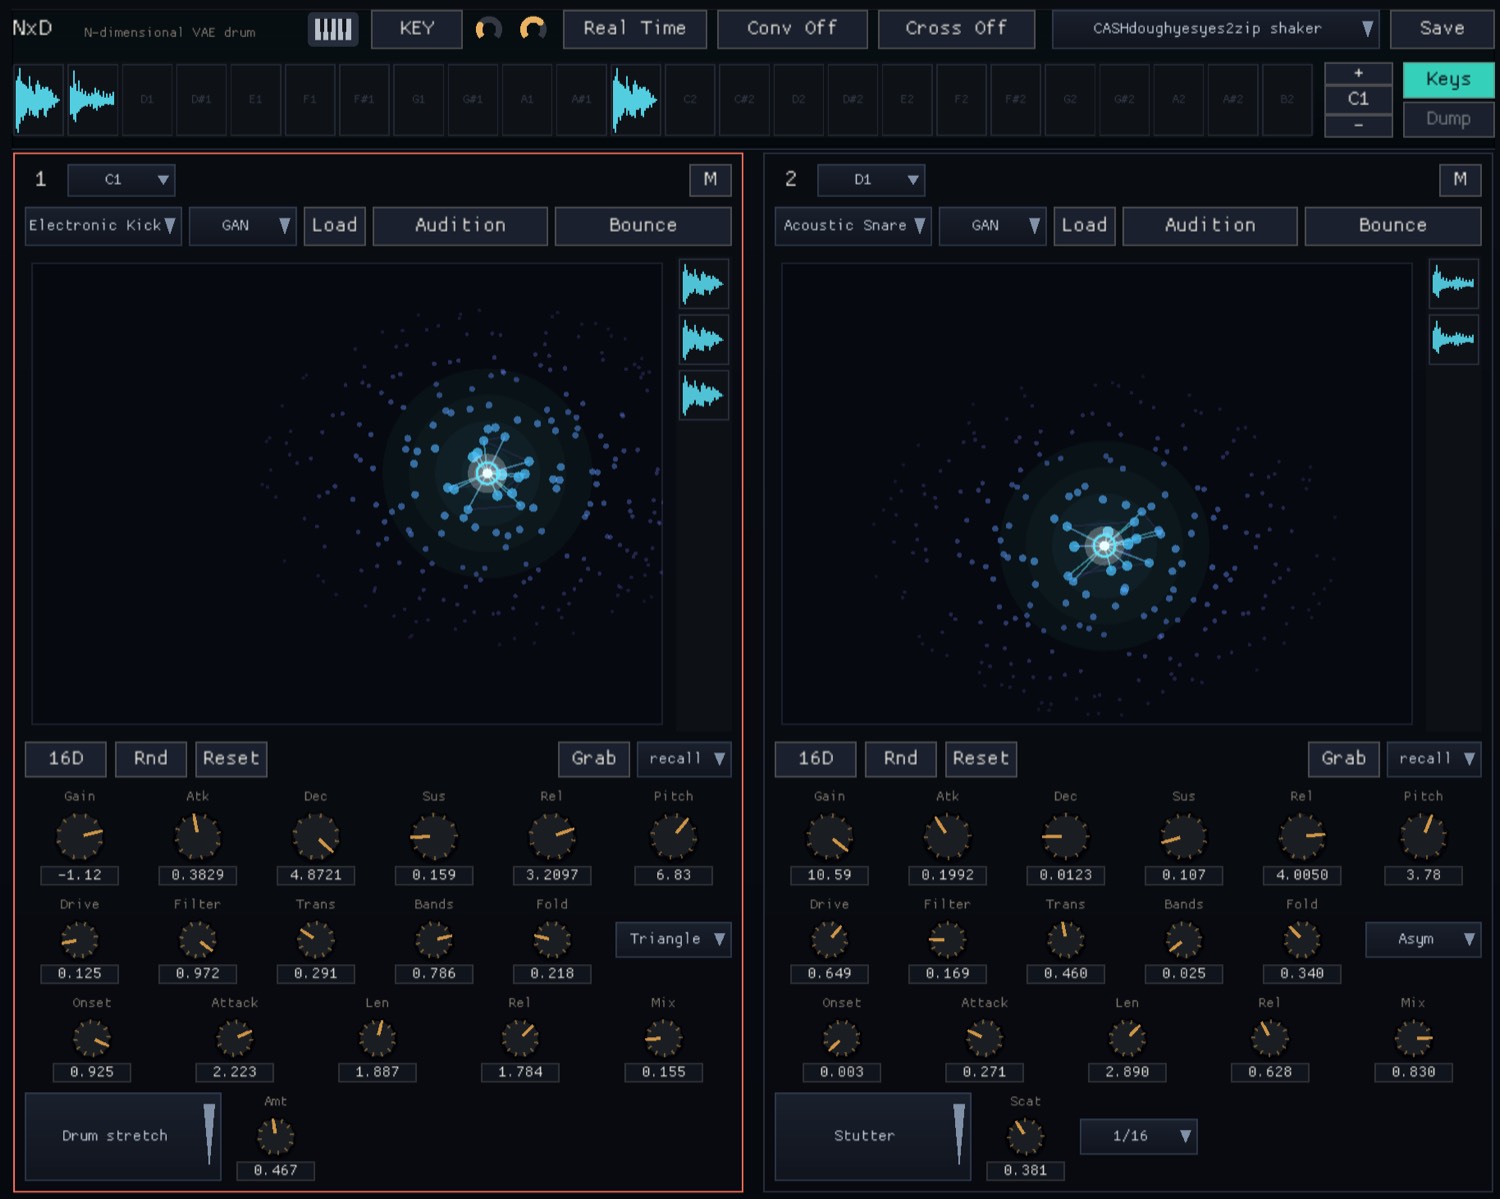
Task: Mute slot 2 with its M button
Action: click(x=1460, y=180)
